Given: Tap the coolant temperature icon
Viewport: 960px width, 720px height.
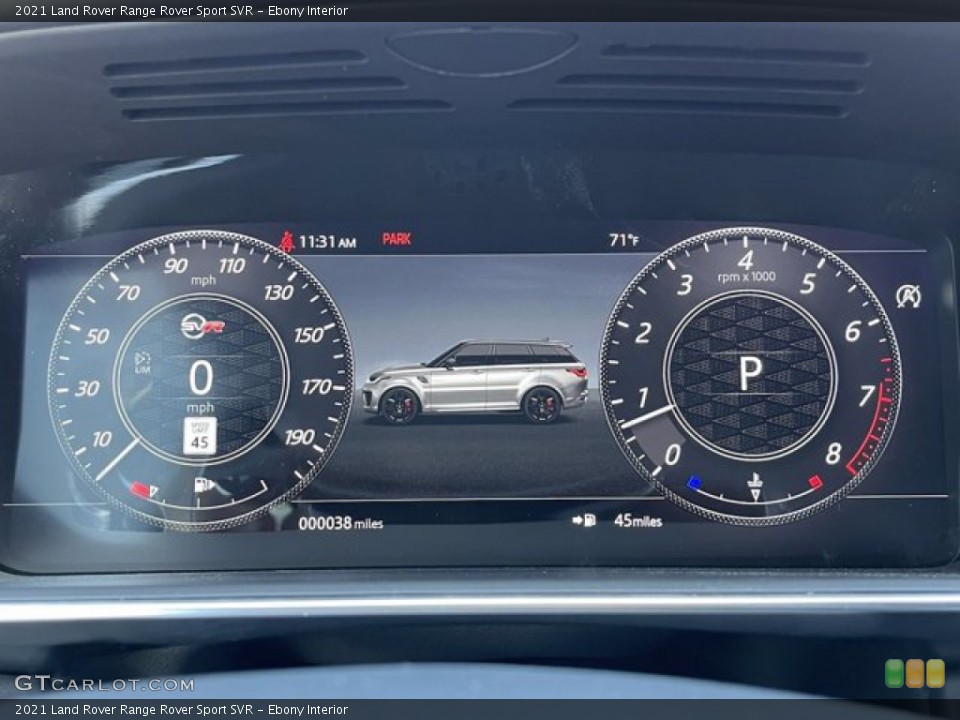Looking at the screenshot, I should point(755,487).
